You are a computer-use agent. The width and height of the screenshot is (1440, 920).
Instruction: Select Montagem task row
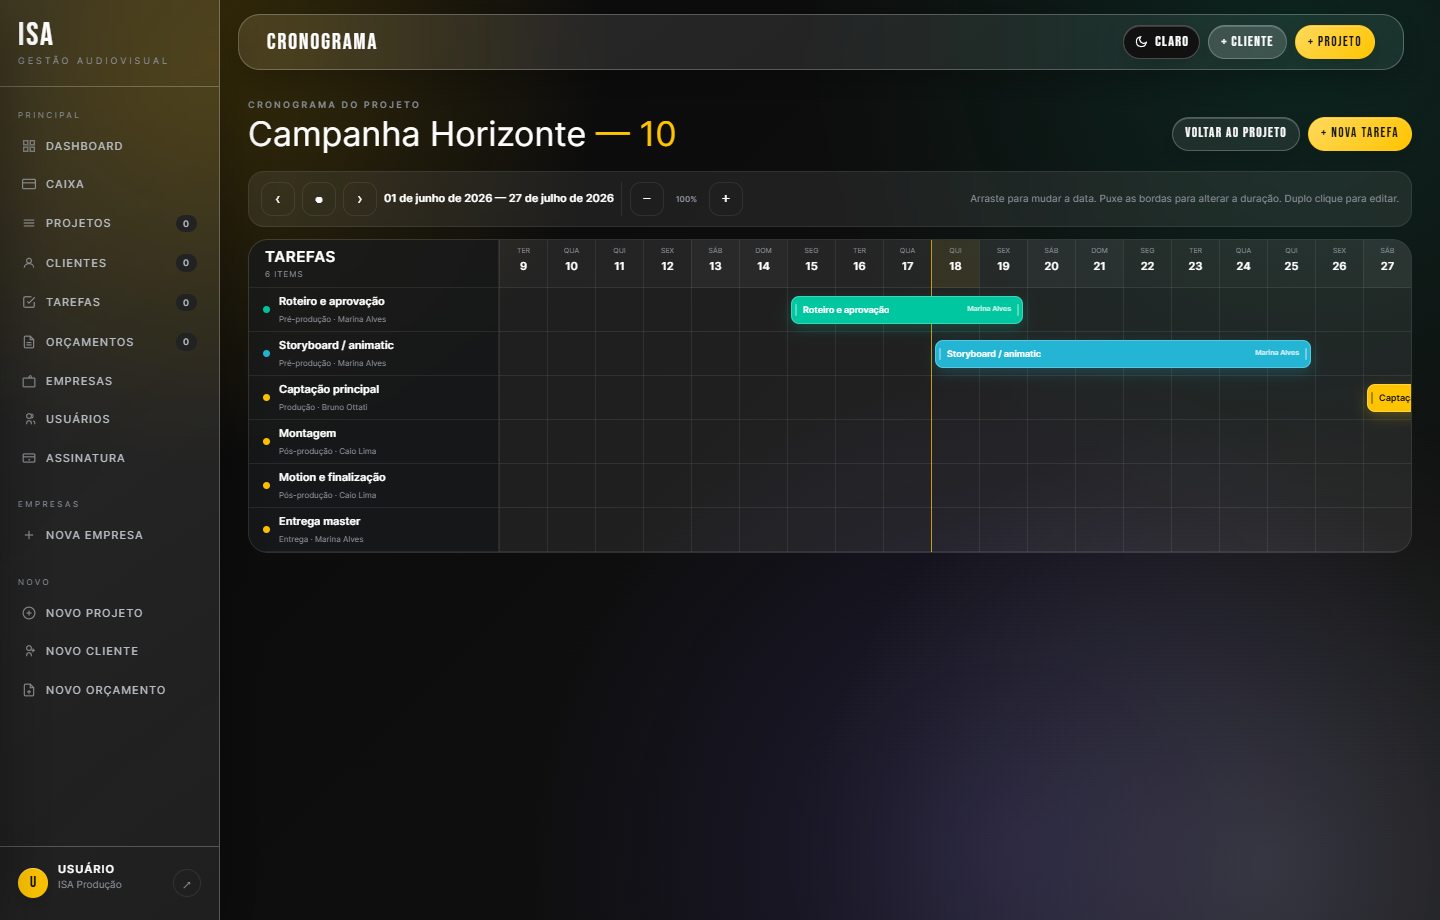point(374,442)
